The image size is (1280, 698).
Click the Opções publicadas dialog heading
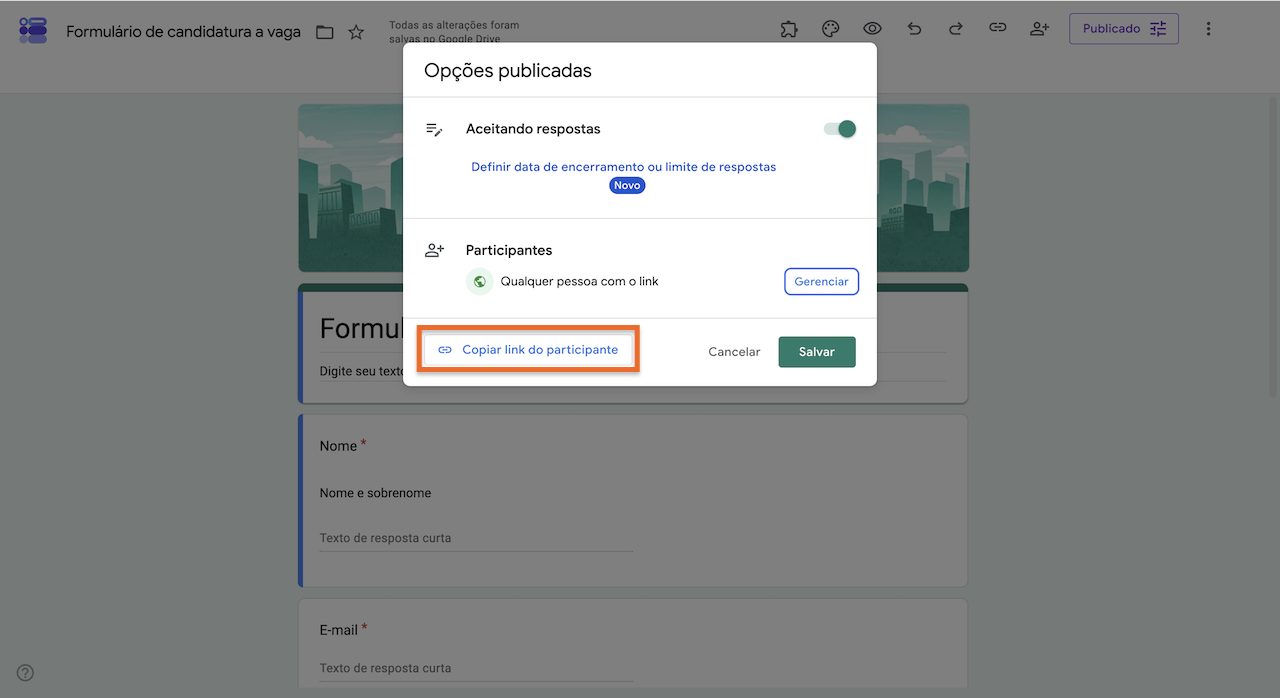pyautogui.click(x=508, y=71)
